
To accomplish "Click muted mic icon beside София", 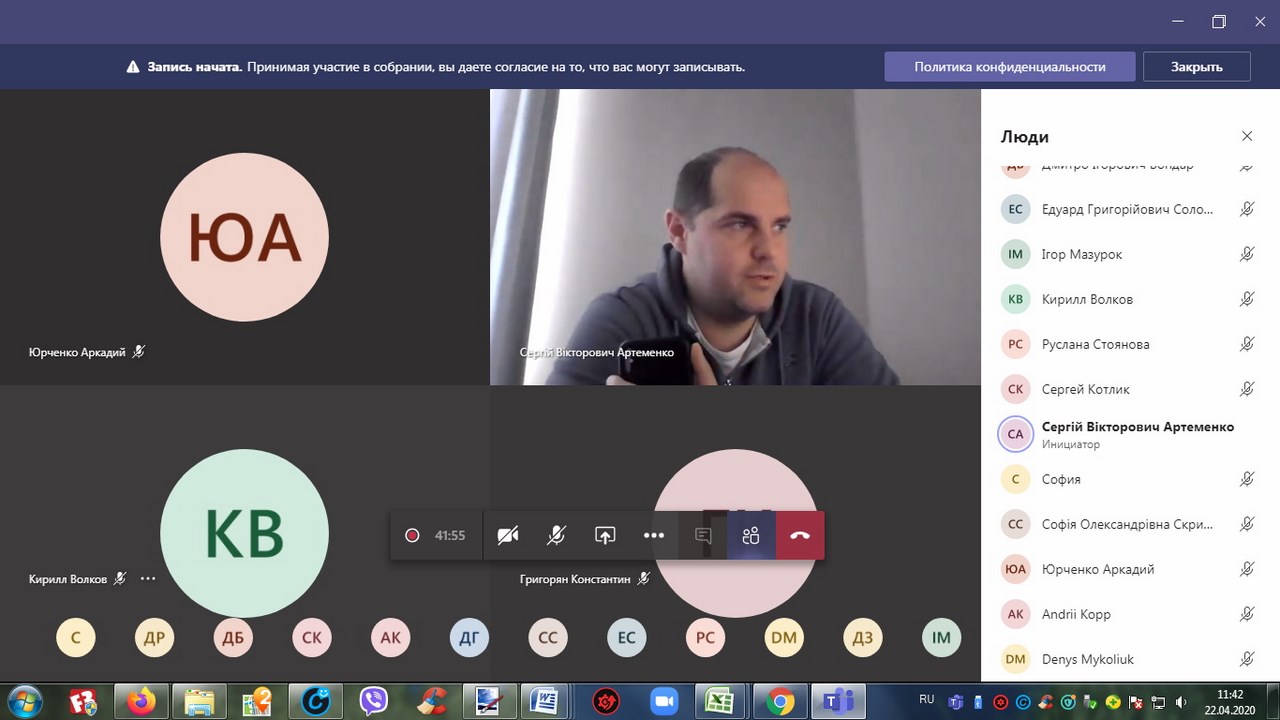I will (1247, 479).
